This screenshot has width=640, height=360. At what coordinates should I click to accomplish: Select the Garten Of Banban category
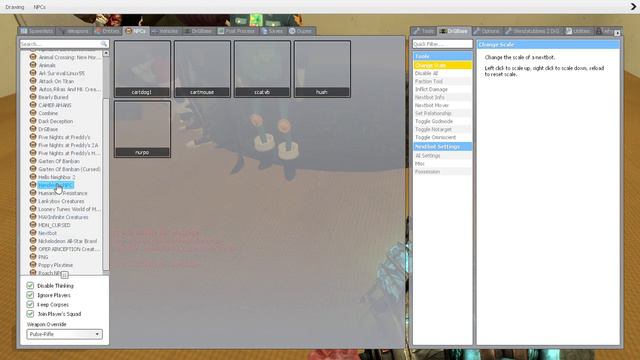[x=59, y=161]
